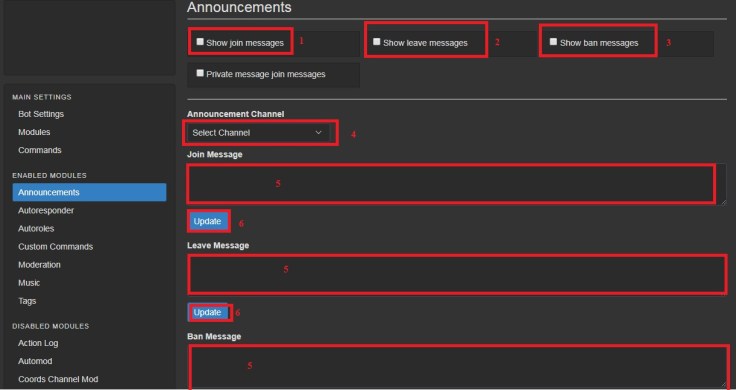Open the disabled Action Log module

pos(38,343)
